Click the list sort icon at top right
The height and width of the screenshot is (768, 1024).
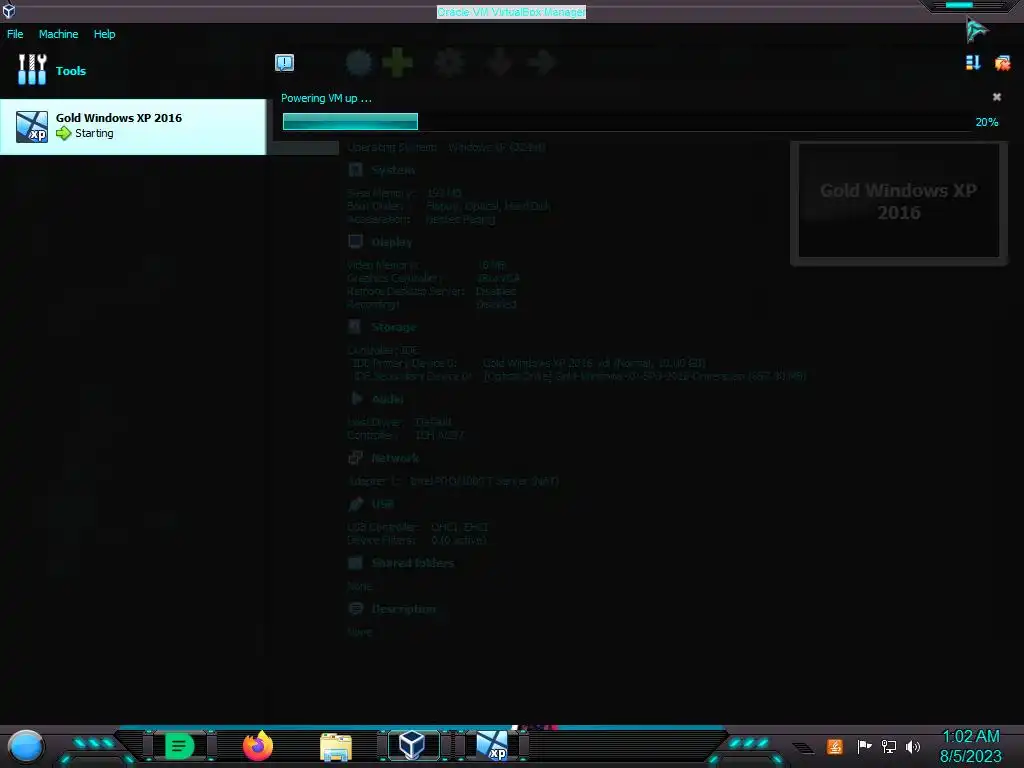coord(973,63)
